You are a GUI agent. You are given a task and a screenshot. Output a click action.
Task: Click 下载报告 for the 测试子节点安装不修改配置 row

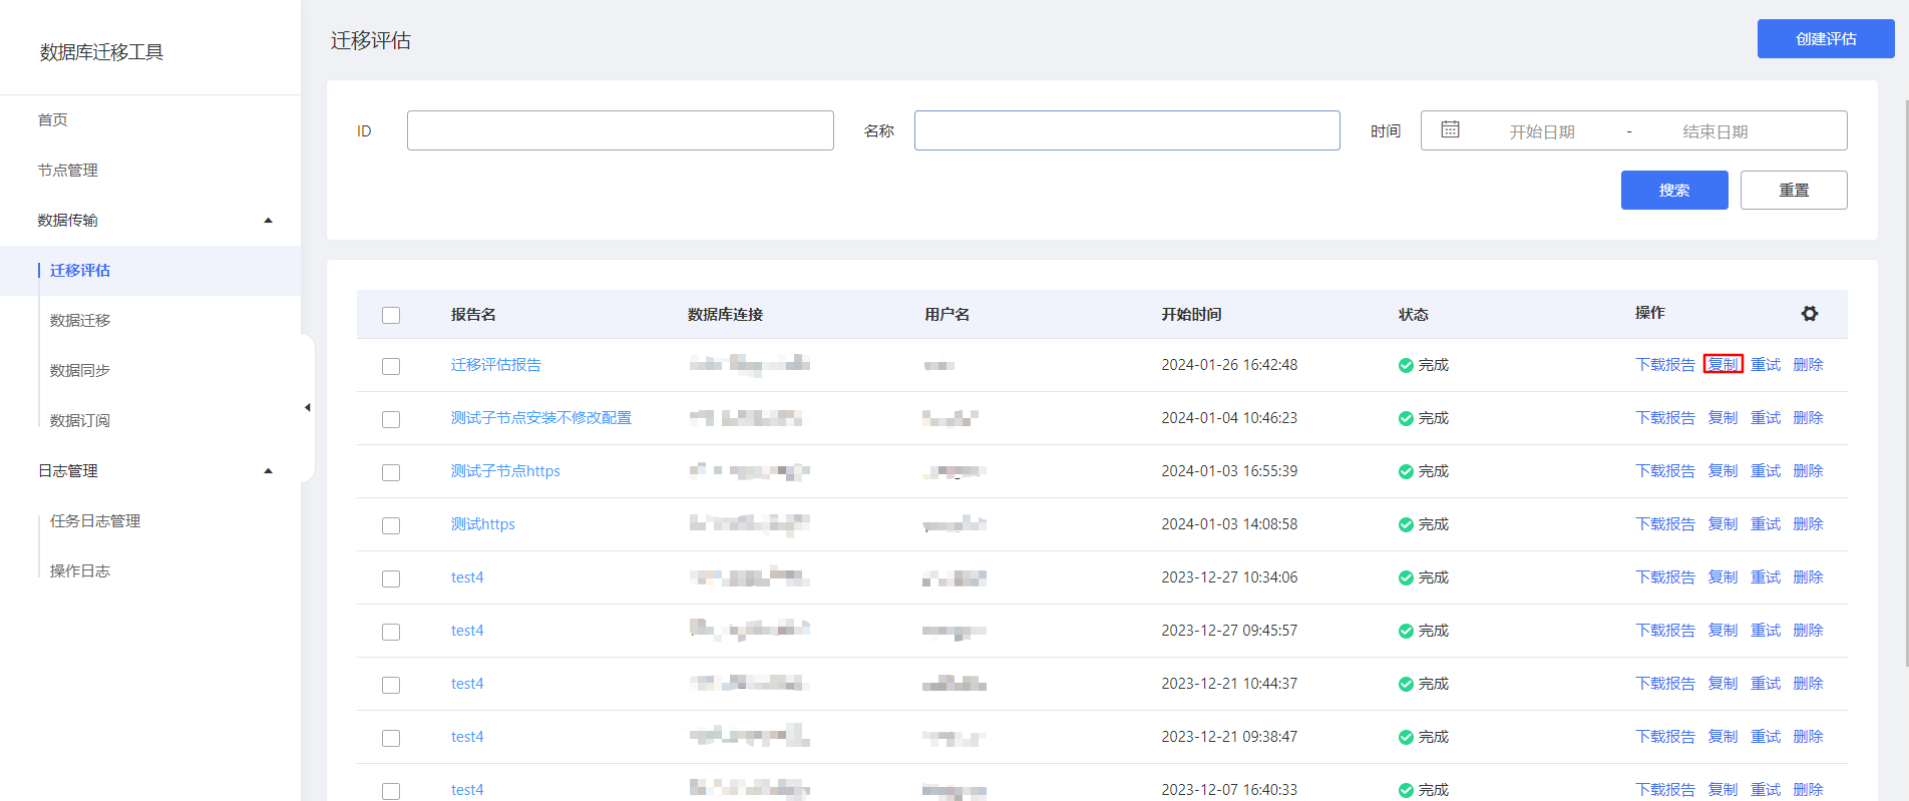[1665, 417]
